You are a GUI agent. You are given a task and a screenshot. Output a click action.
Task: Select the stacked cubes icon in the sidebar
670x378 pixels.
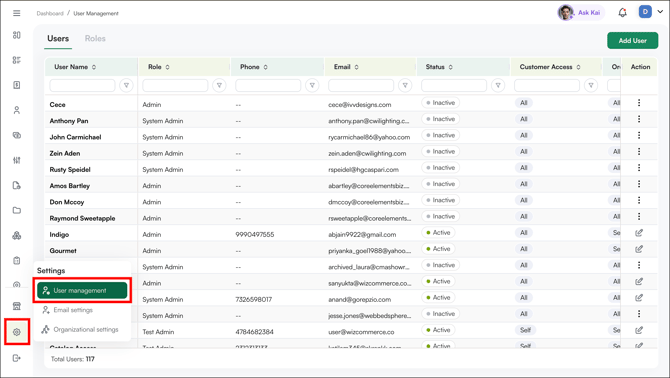pos(17,235)
